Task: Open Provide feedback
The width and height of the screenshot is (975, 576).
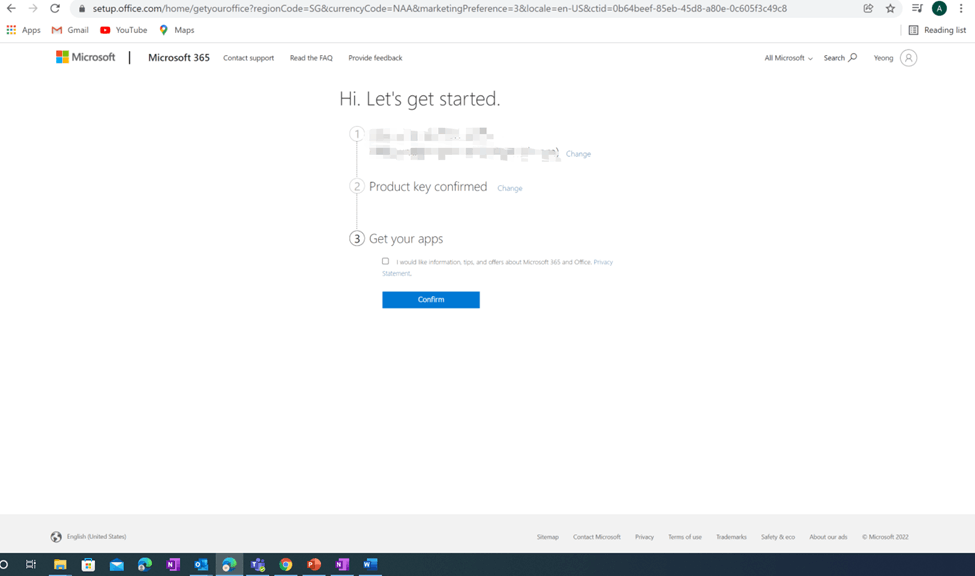Action: click(375, 58)
